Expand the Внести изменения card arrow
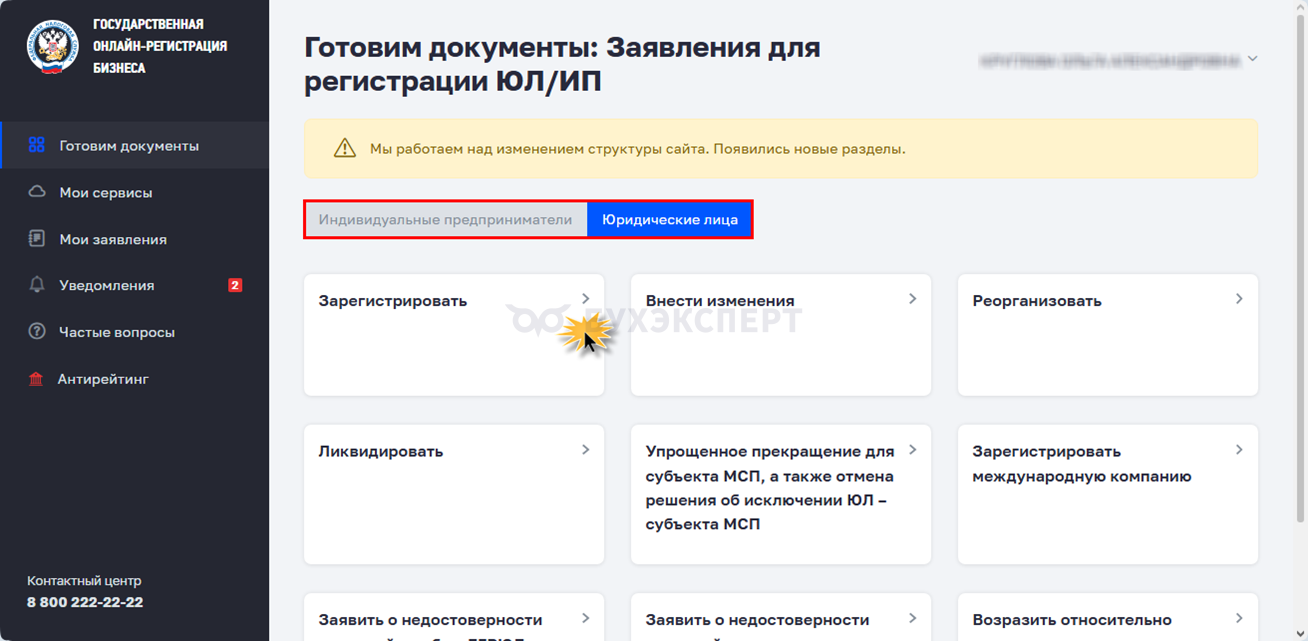The width and height of the screenshot is (1308, 641). [x=912, y=299]
